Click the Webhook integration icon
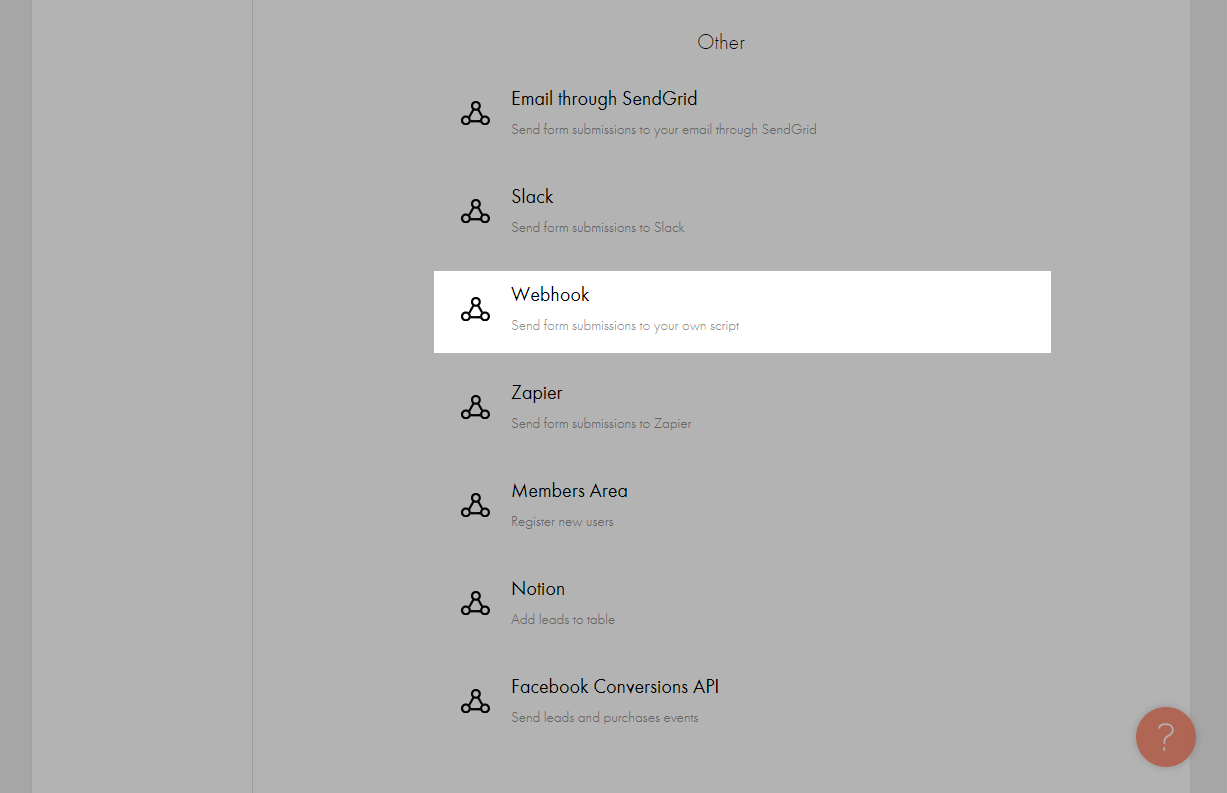 475,310
